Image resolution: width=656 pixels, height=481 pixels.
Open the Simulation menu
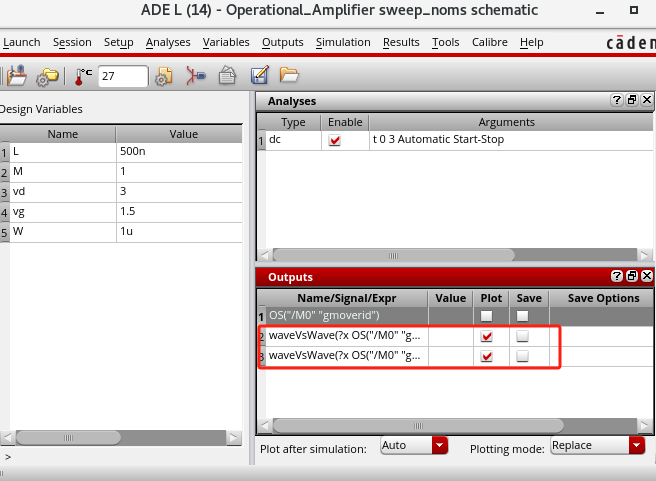(343, 42)
